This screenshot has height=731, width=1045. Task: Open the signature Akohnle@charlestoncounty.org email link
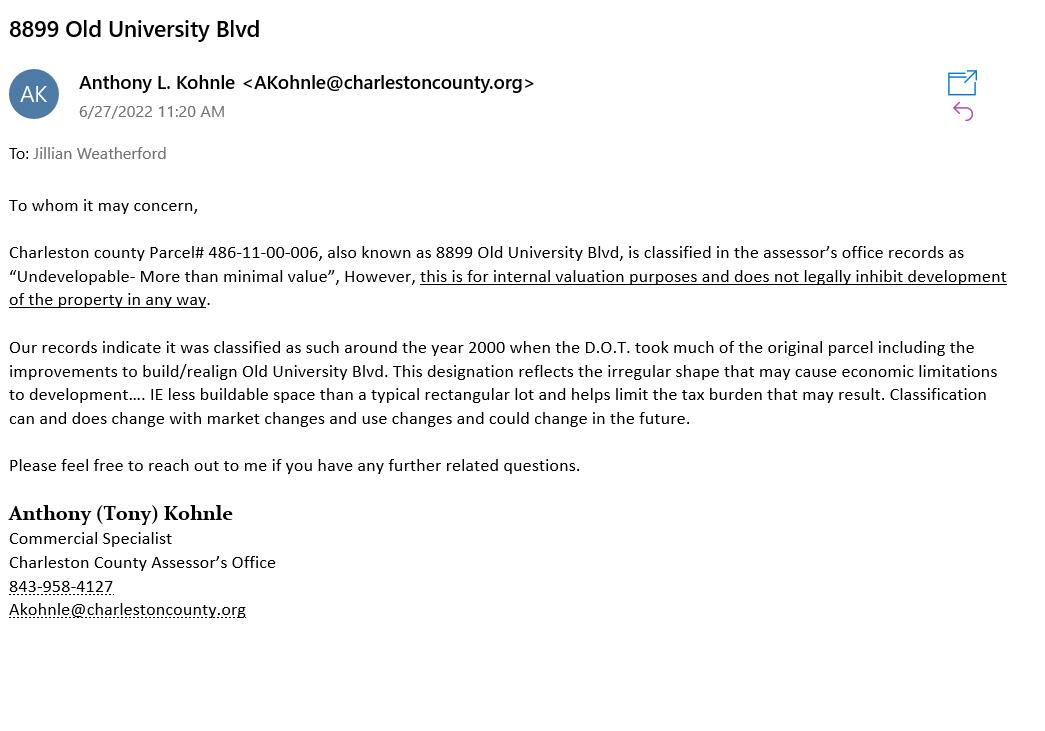pos(127,610)
